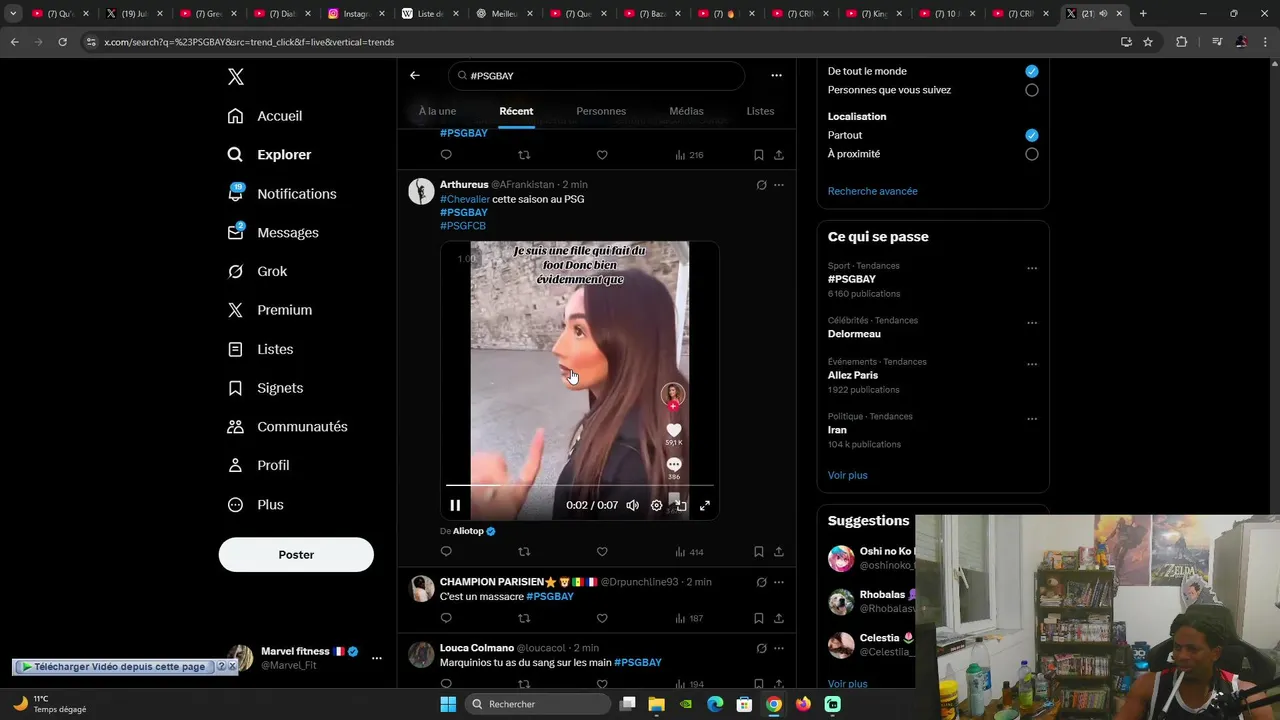Open Messages in sidebar
1280x720 pixels.
pos(274,233)
